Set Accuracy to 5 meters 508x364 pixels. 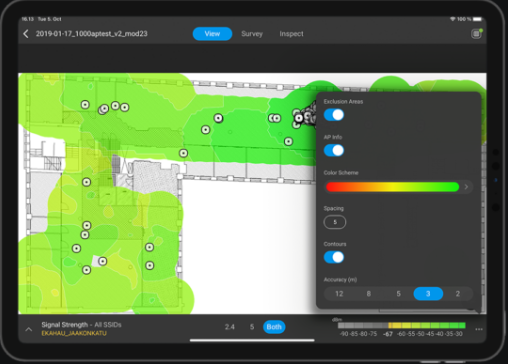398,294
